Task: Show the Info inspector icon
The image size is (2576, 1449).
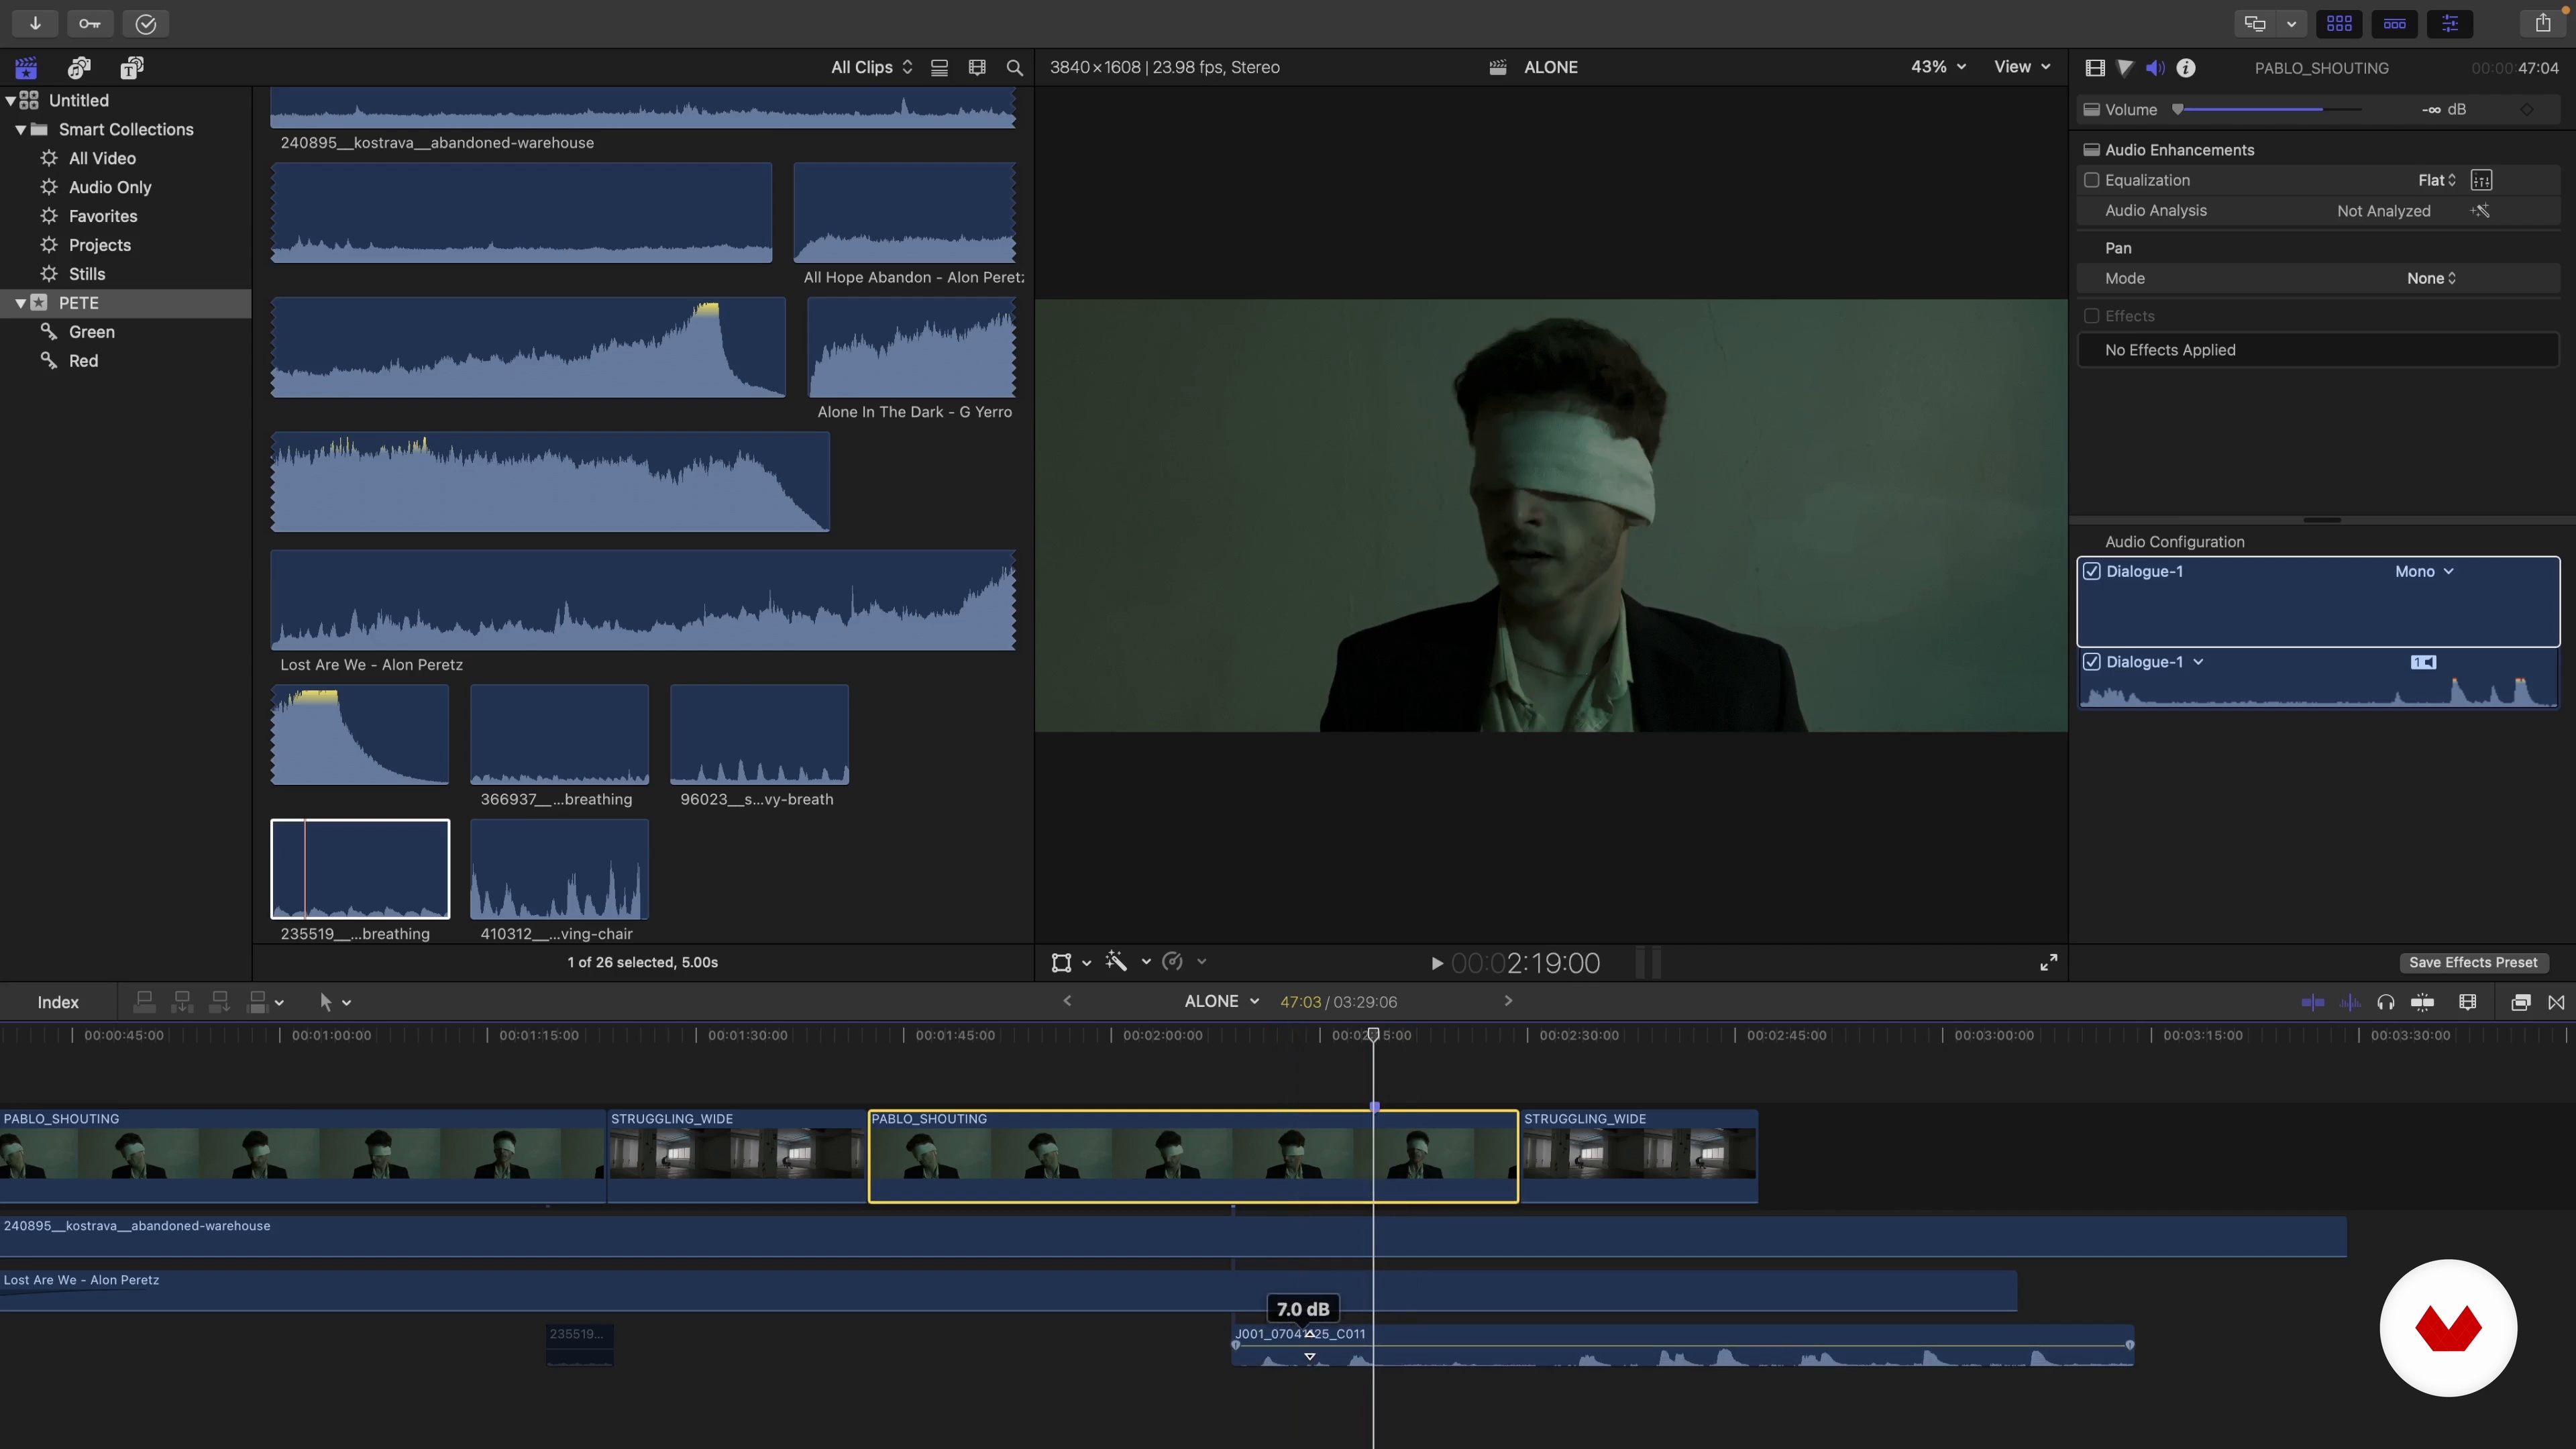Action: pyautogui.click(x=2186, y=67)
